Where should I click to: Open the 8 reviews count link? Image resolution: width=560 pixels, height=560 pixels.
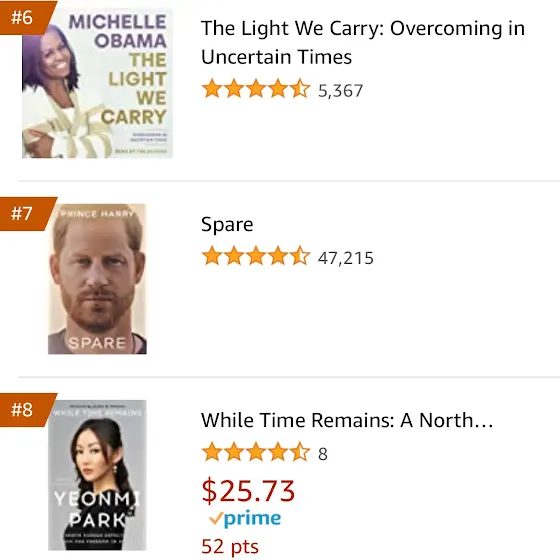323,454
